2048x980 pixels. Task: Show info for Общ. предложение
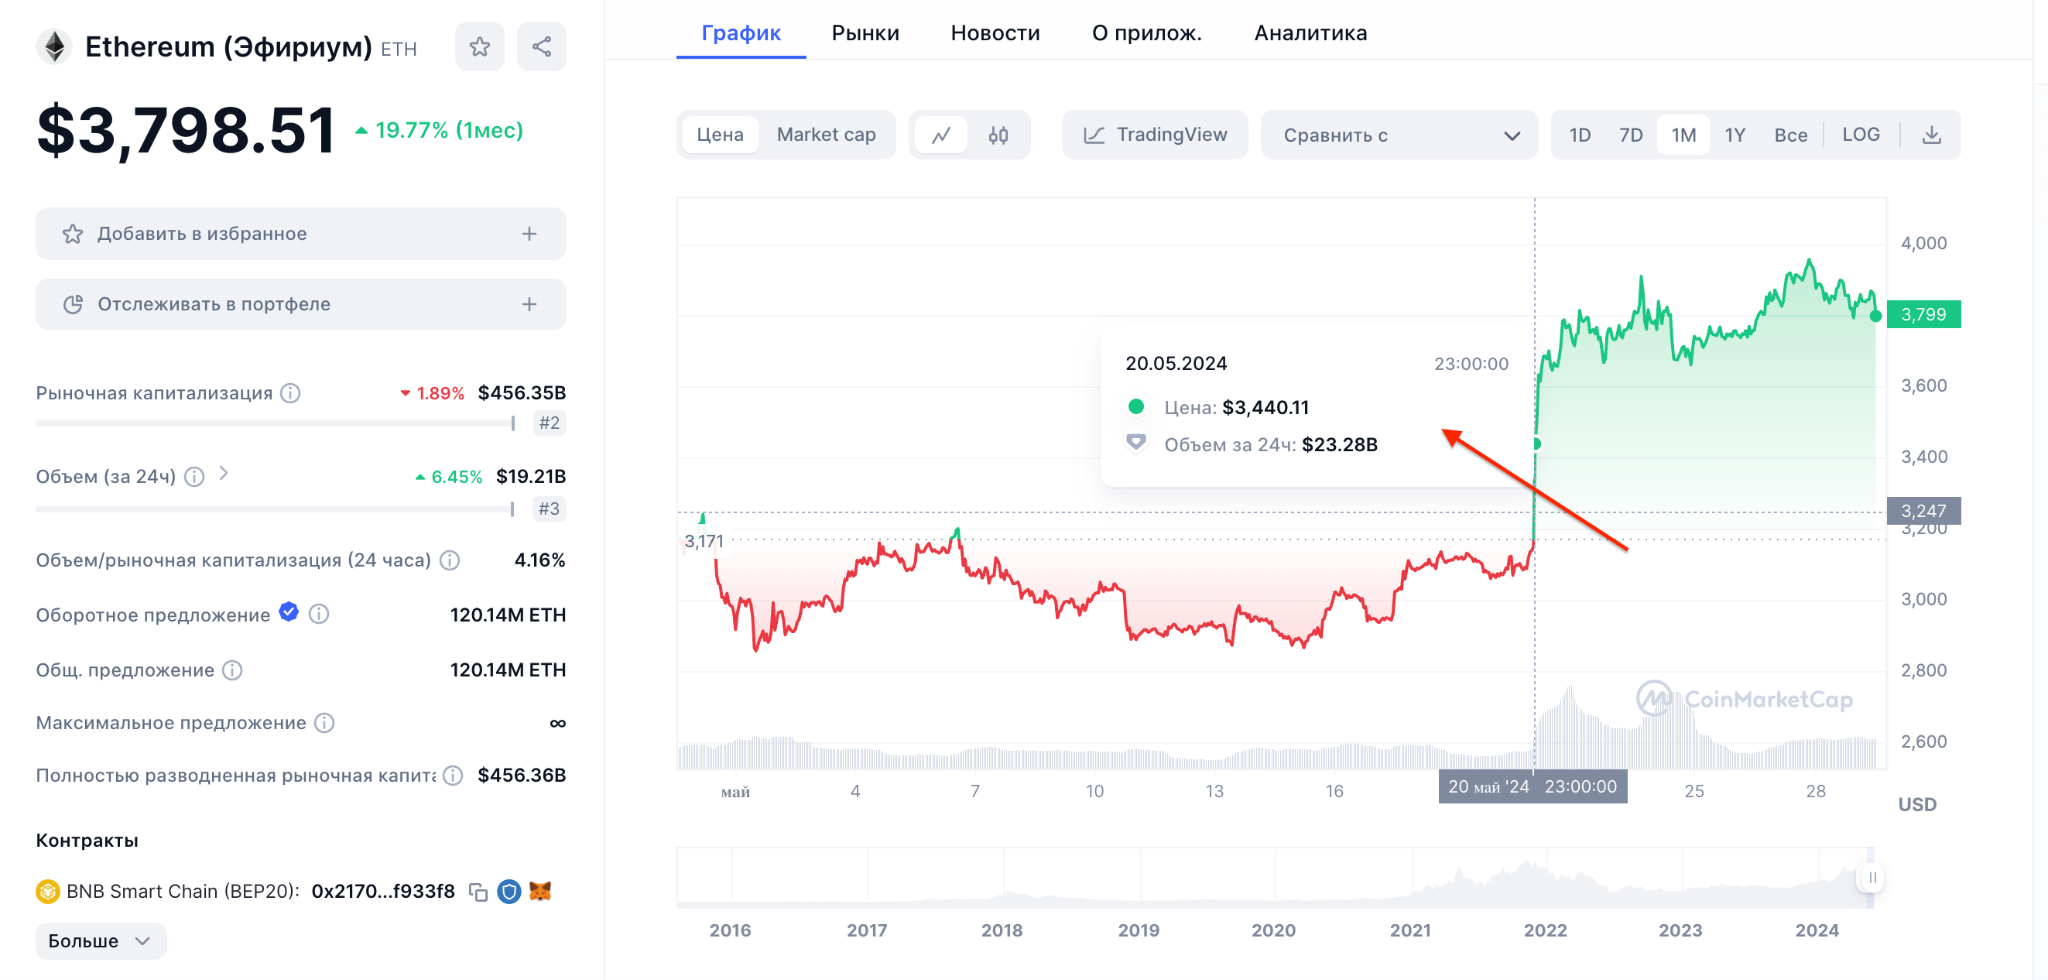tap(232, 670)
